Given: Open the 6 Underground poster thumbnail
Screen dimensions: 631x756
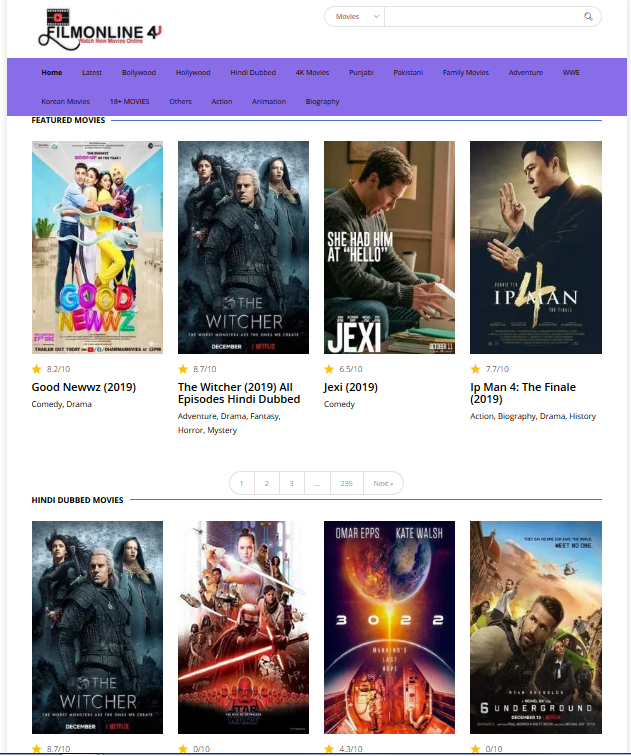Looking at the screenshot, I should [536, 627].
